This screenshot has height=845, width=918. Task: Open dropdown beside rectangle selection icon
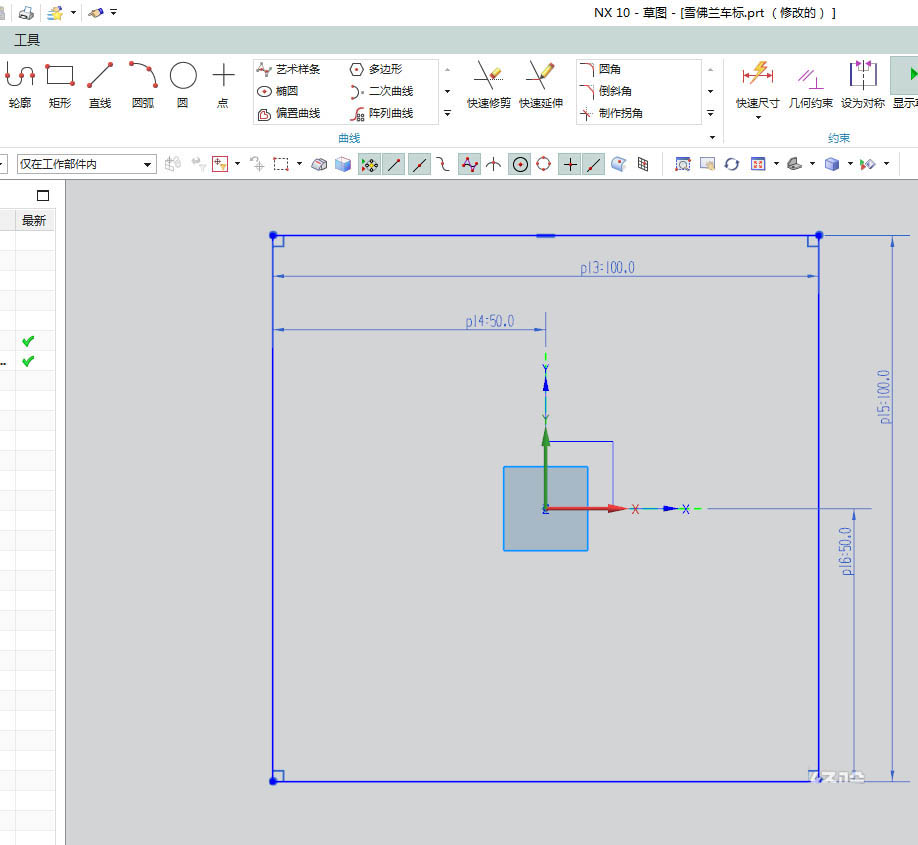(x=299, y=164)
